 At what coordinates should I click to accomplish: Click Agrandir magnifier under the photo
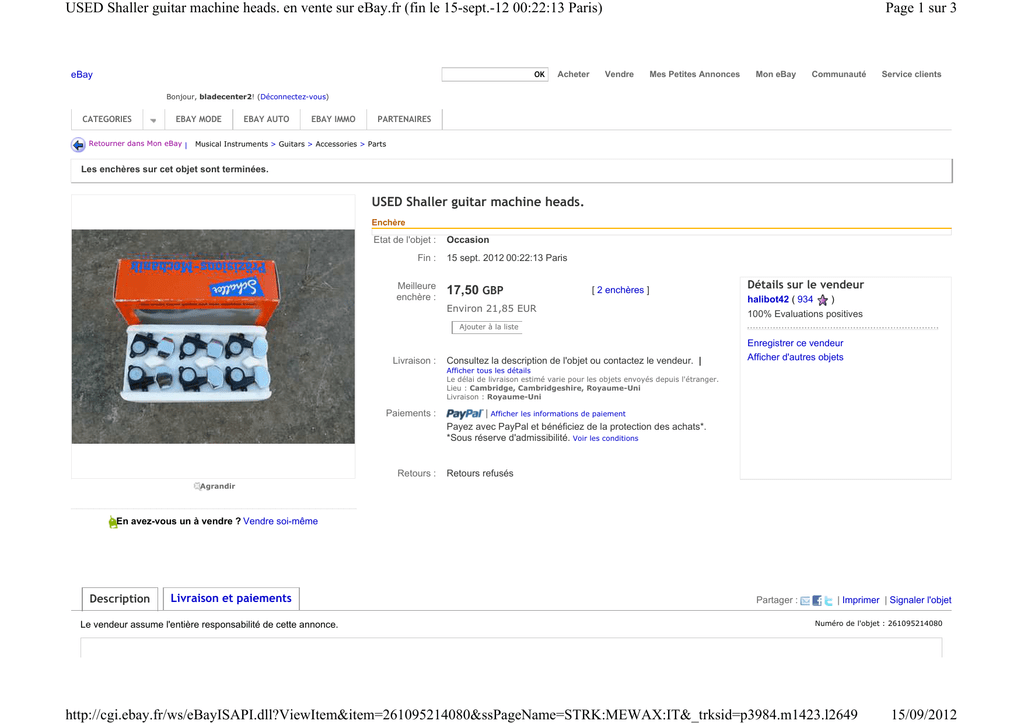[197, 486]
